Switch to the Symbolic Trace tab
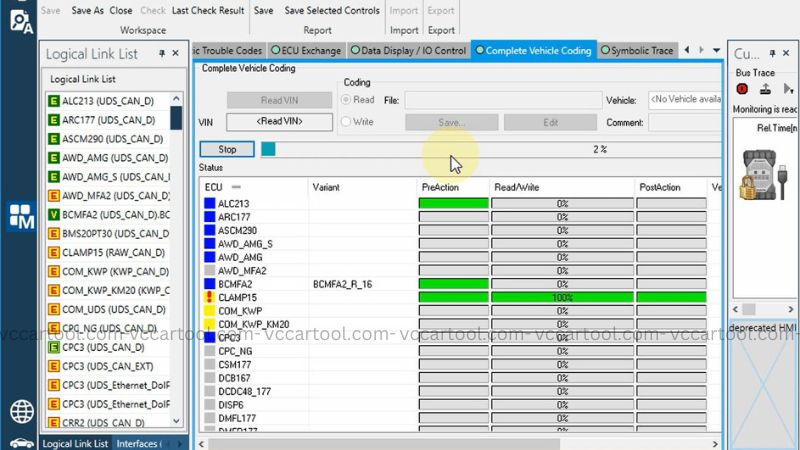800x450 pixels. coord(636,50)
